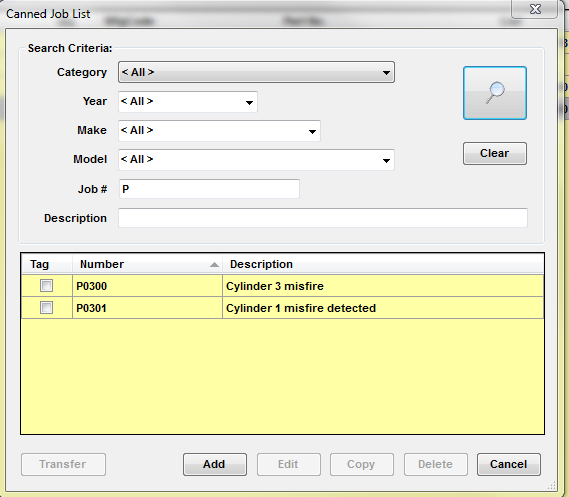This screenshot has width=569, height=497.
Task: Clear the search criteria
Action: pos(495,153)
